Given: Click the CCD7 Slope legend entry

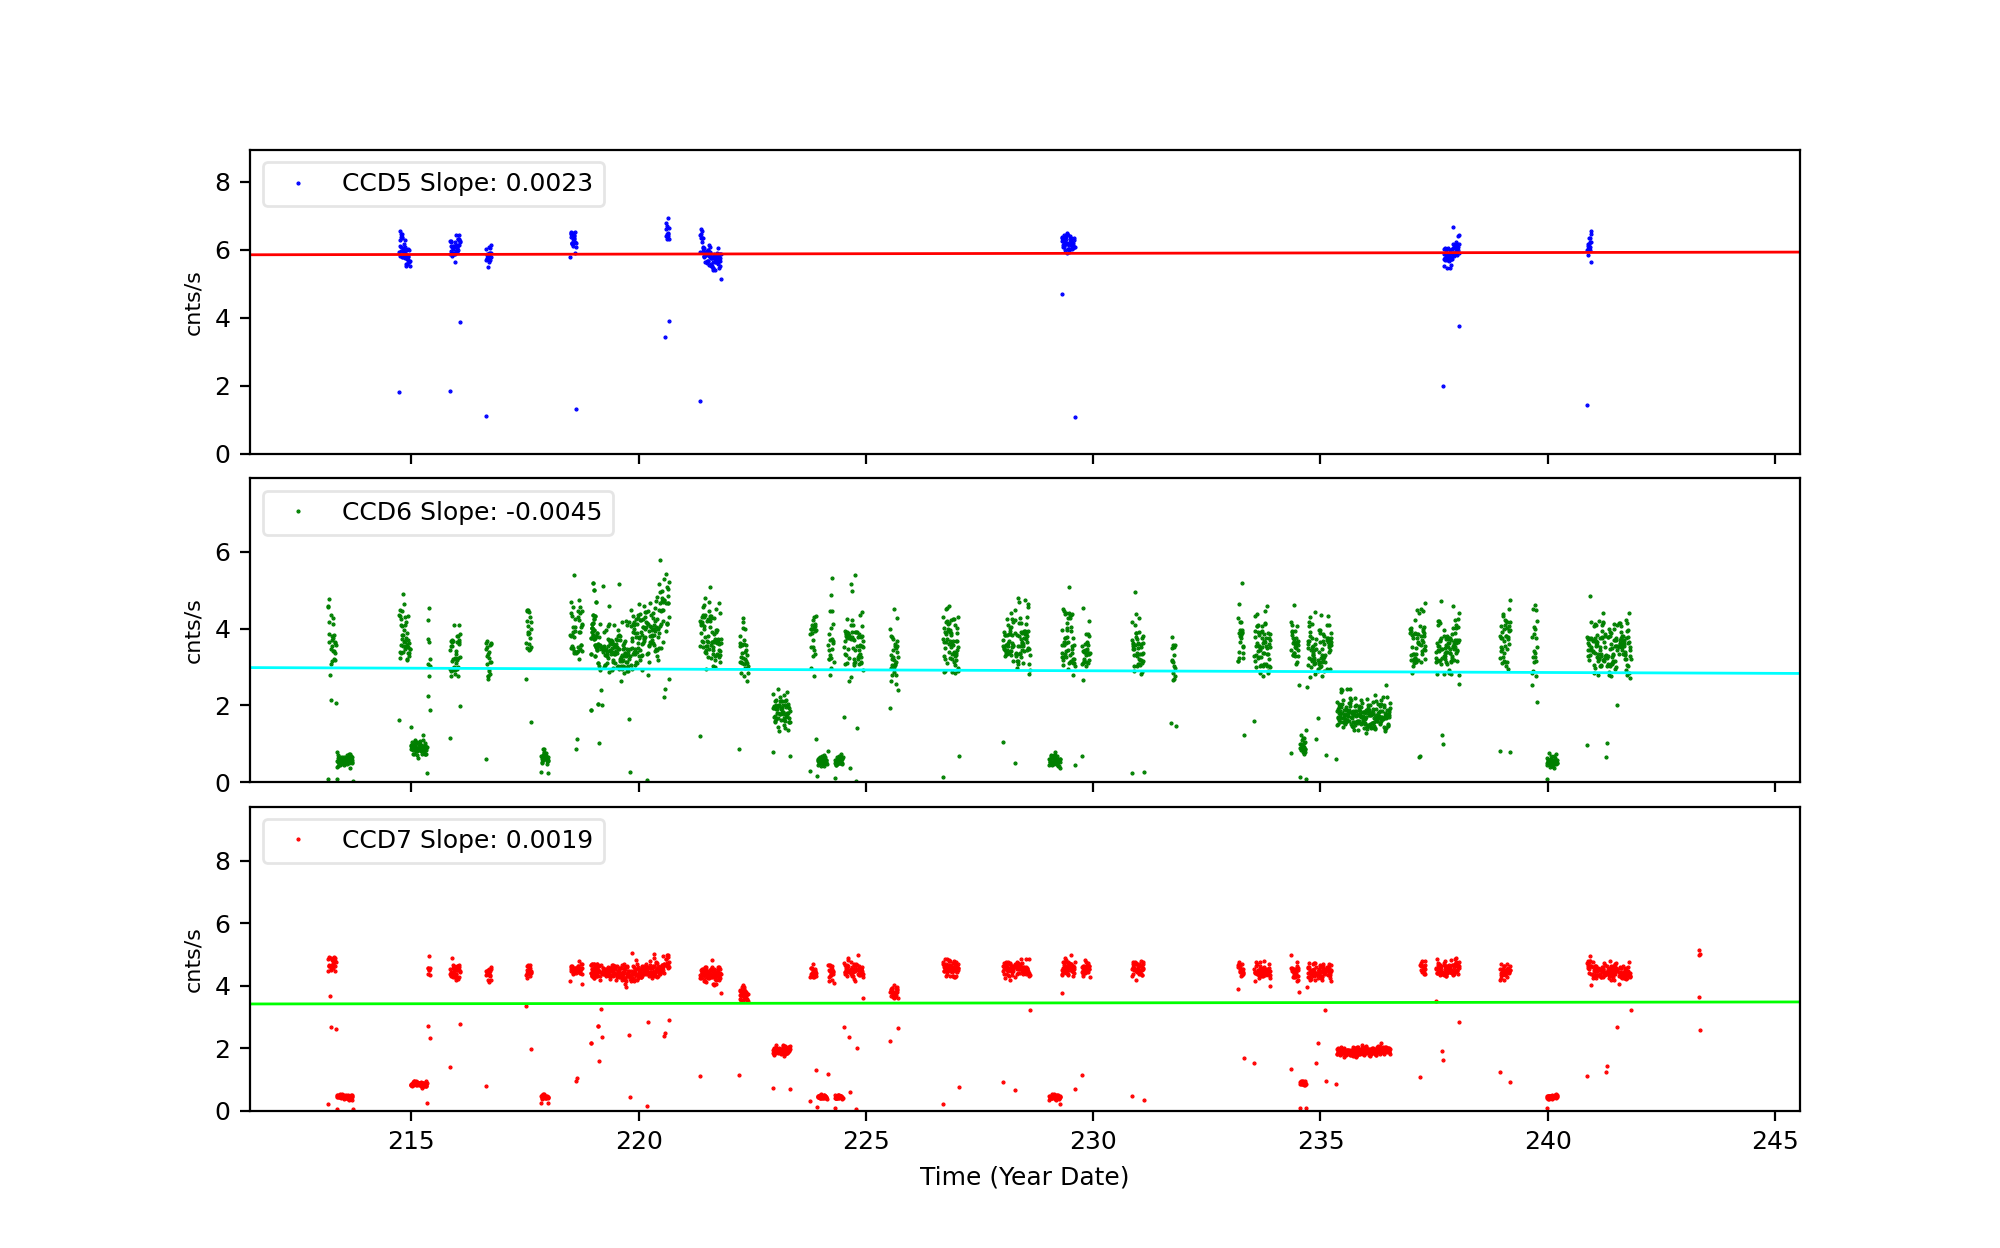Looking at the screenshot, I should point(466,840).
